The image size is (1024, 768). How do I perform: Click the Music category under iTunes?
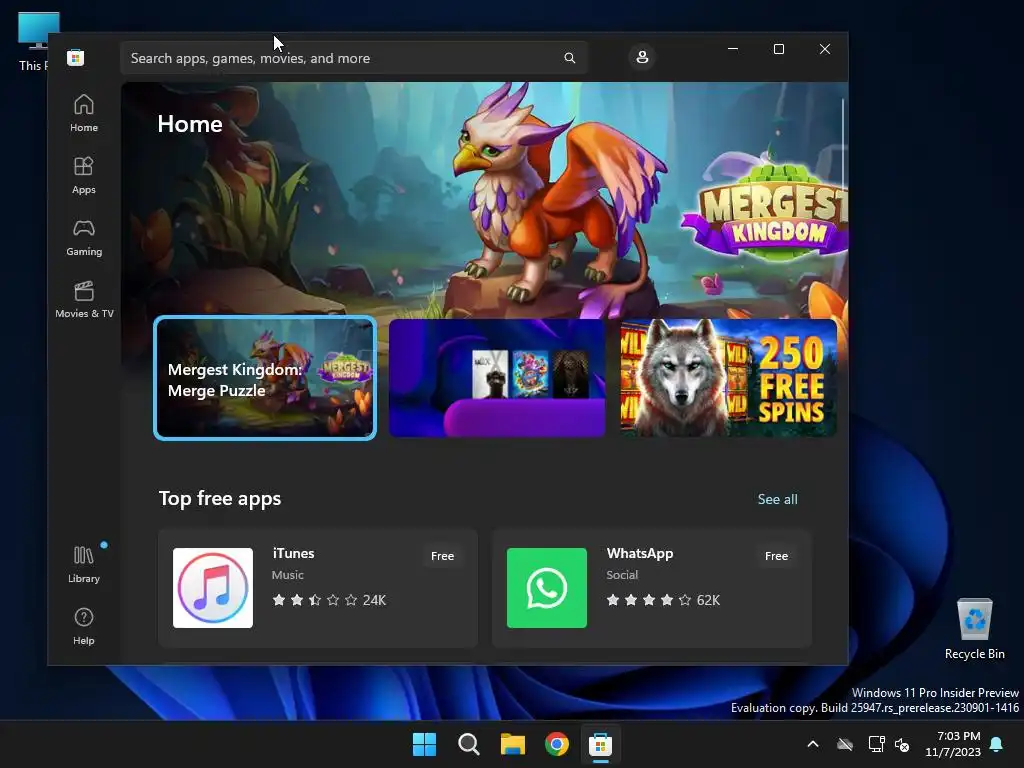(288, 575)
